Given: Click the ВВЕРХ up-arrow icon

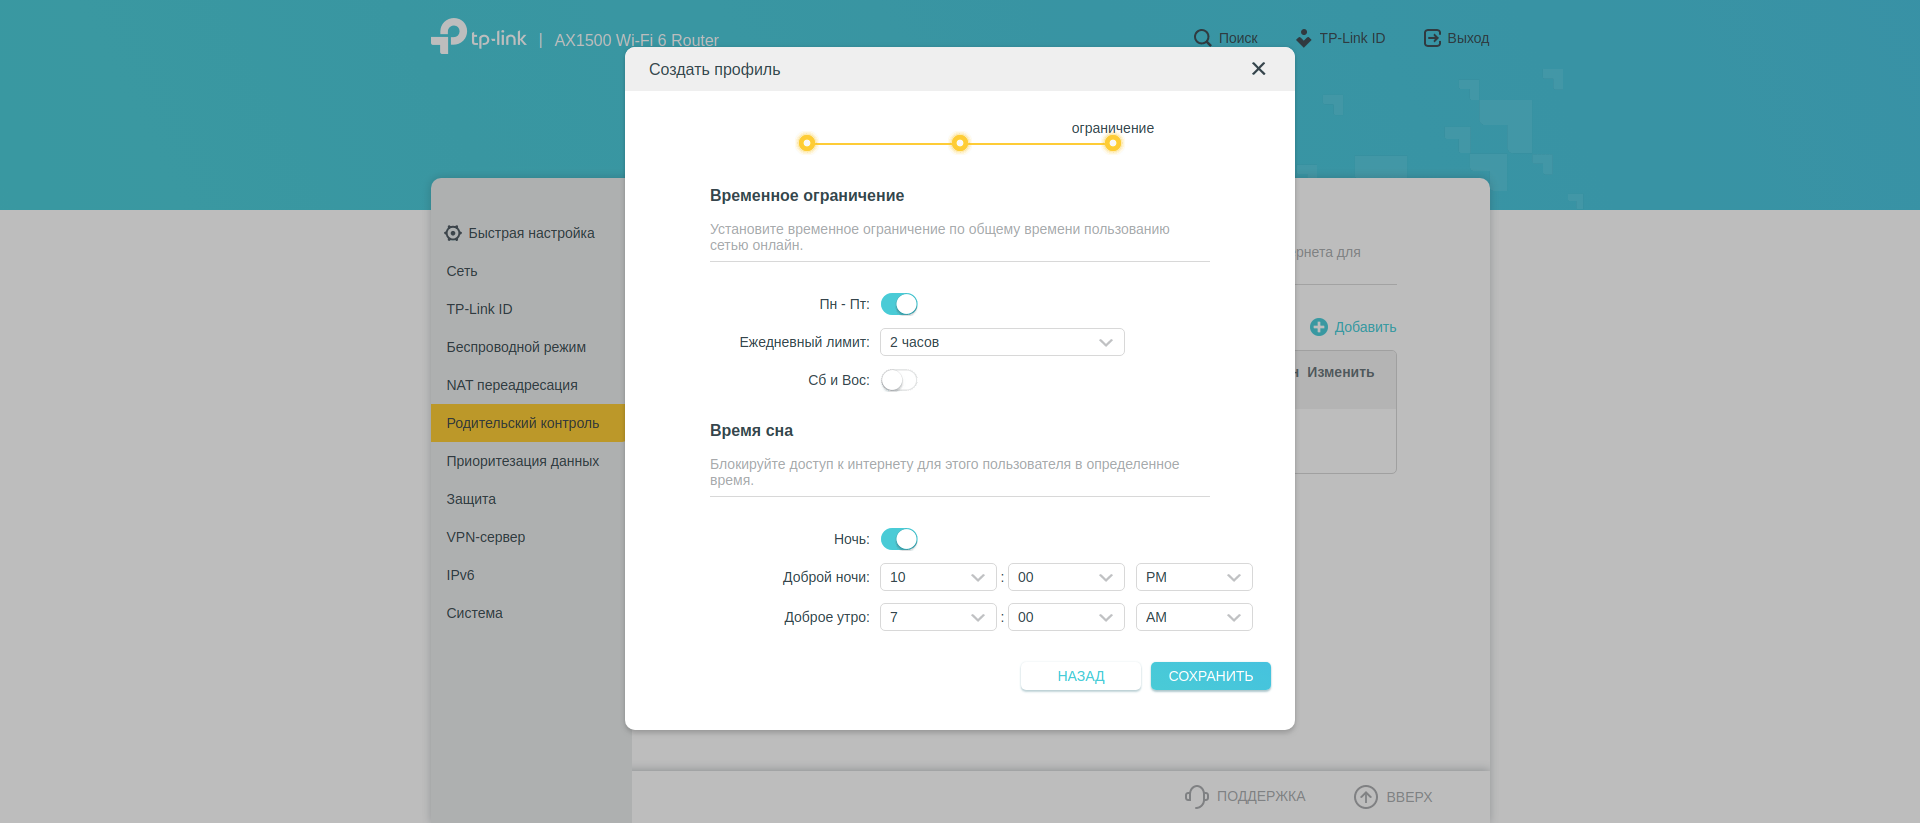Looking at the screenshot, I should pos(1365,796).
